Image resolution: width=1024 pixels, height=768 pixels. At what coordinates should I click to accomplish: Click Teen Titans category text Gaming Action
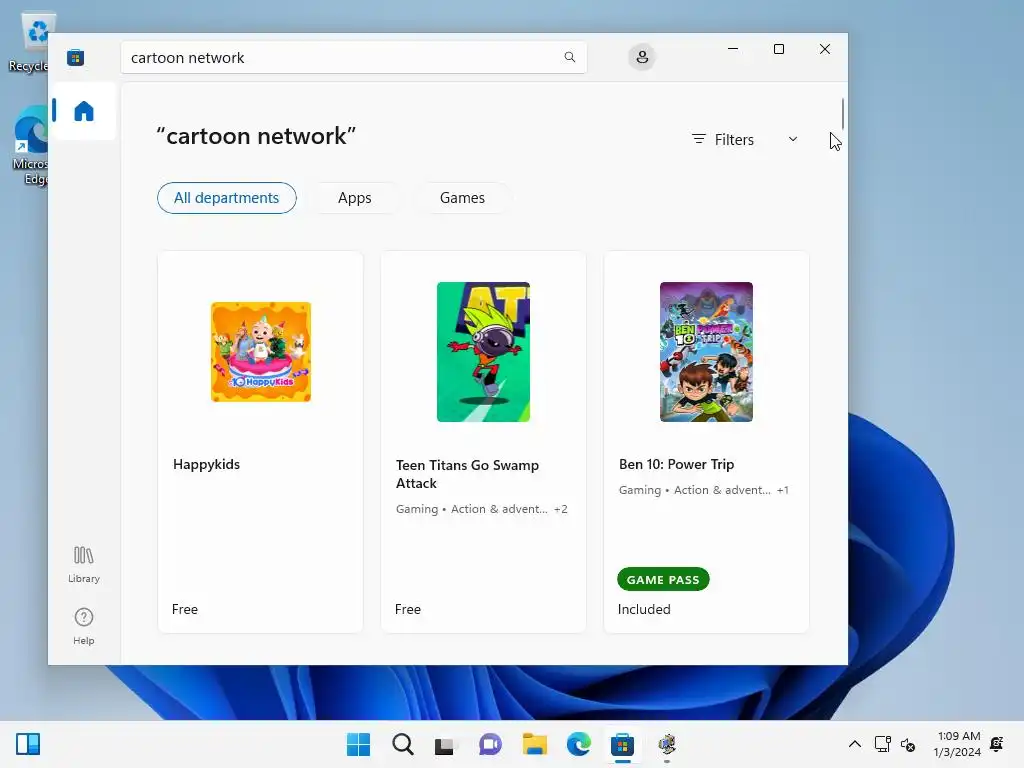481,509
